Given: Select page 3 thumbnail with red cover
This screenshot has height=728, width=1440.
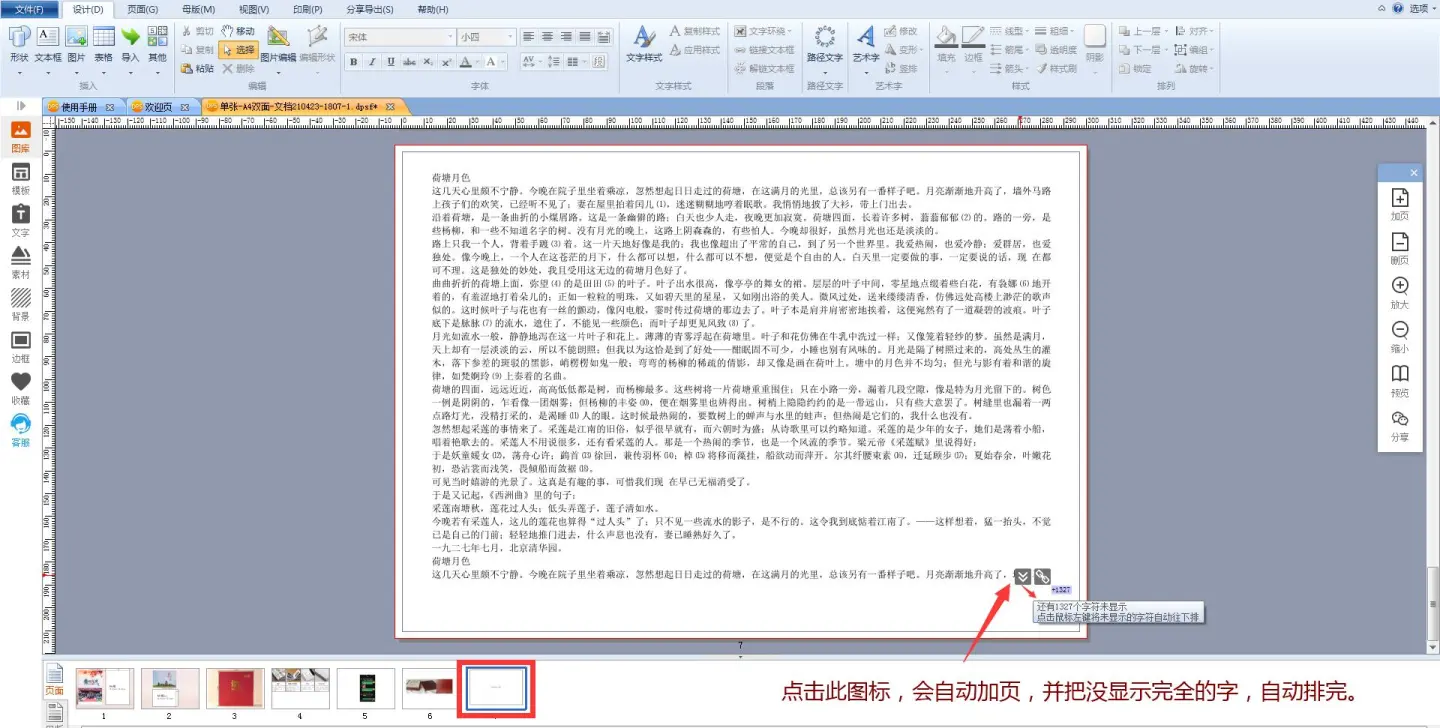Looking at the screenshot, I should (x=235, y=688).
